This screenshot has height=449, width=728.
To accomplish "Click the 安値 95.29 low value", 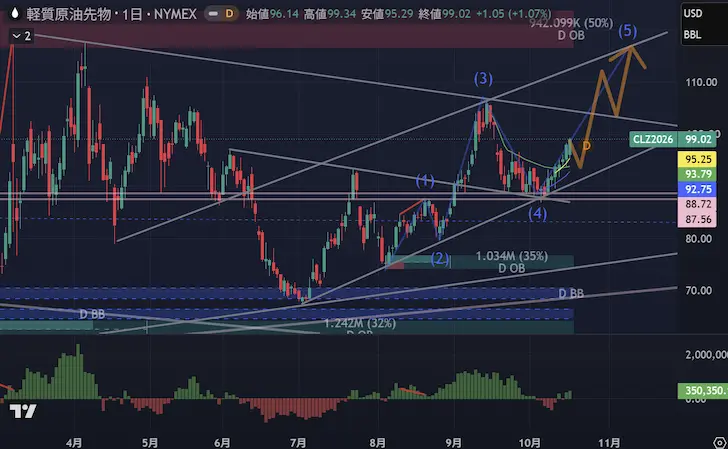I will pyautogui.click(x=387, y=14).
